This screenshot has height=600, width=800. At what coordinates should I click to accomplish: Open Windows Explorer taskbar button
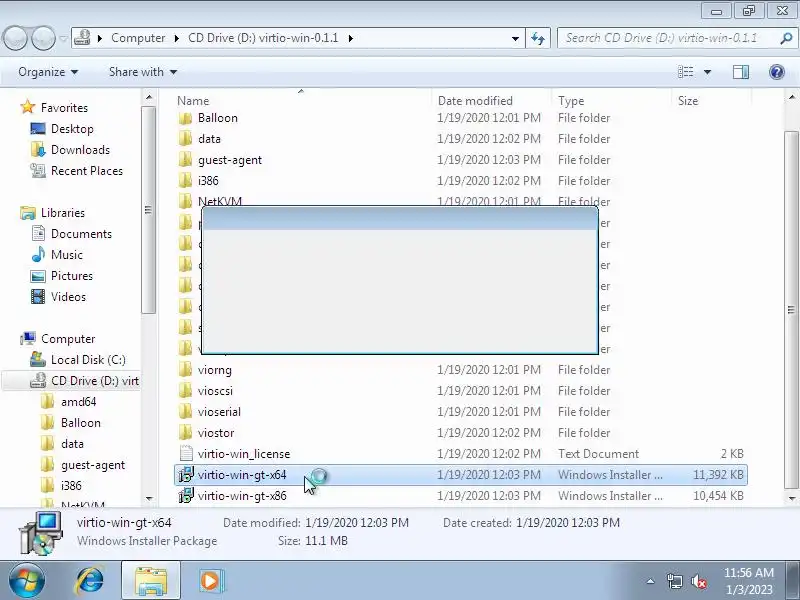click(151, 581)
